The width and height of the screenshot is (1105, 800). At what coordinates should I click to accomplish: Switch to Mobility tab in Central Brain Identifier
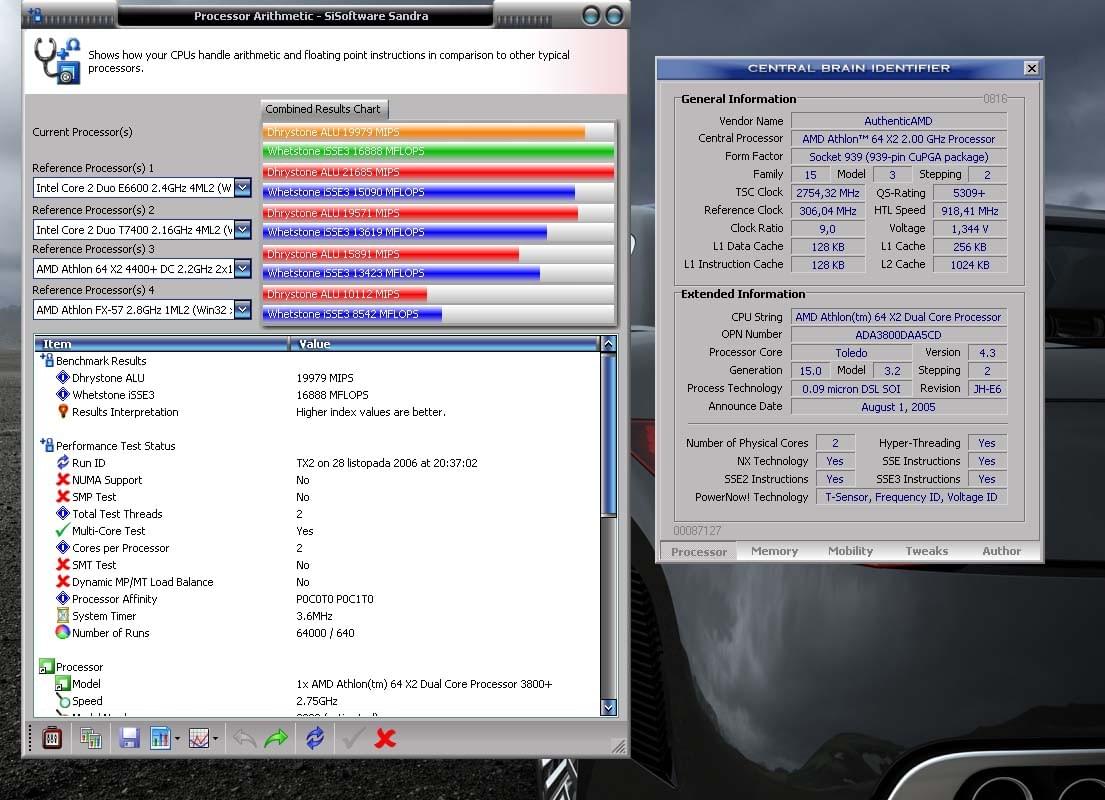coord(851,551)
